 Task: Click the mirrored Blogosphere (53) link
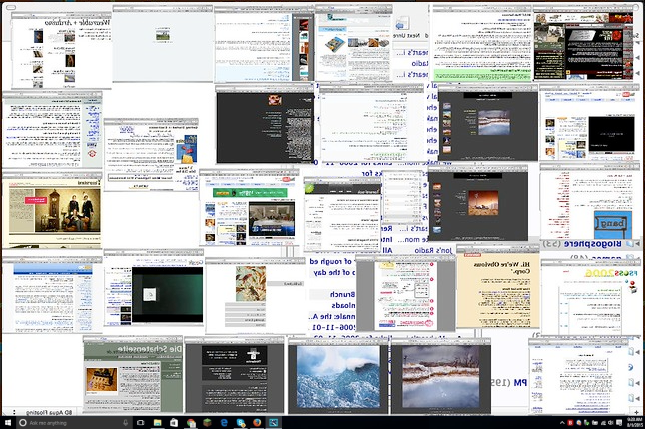[x=582, y=244]
